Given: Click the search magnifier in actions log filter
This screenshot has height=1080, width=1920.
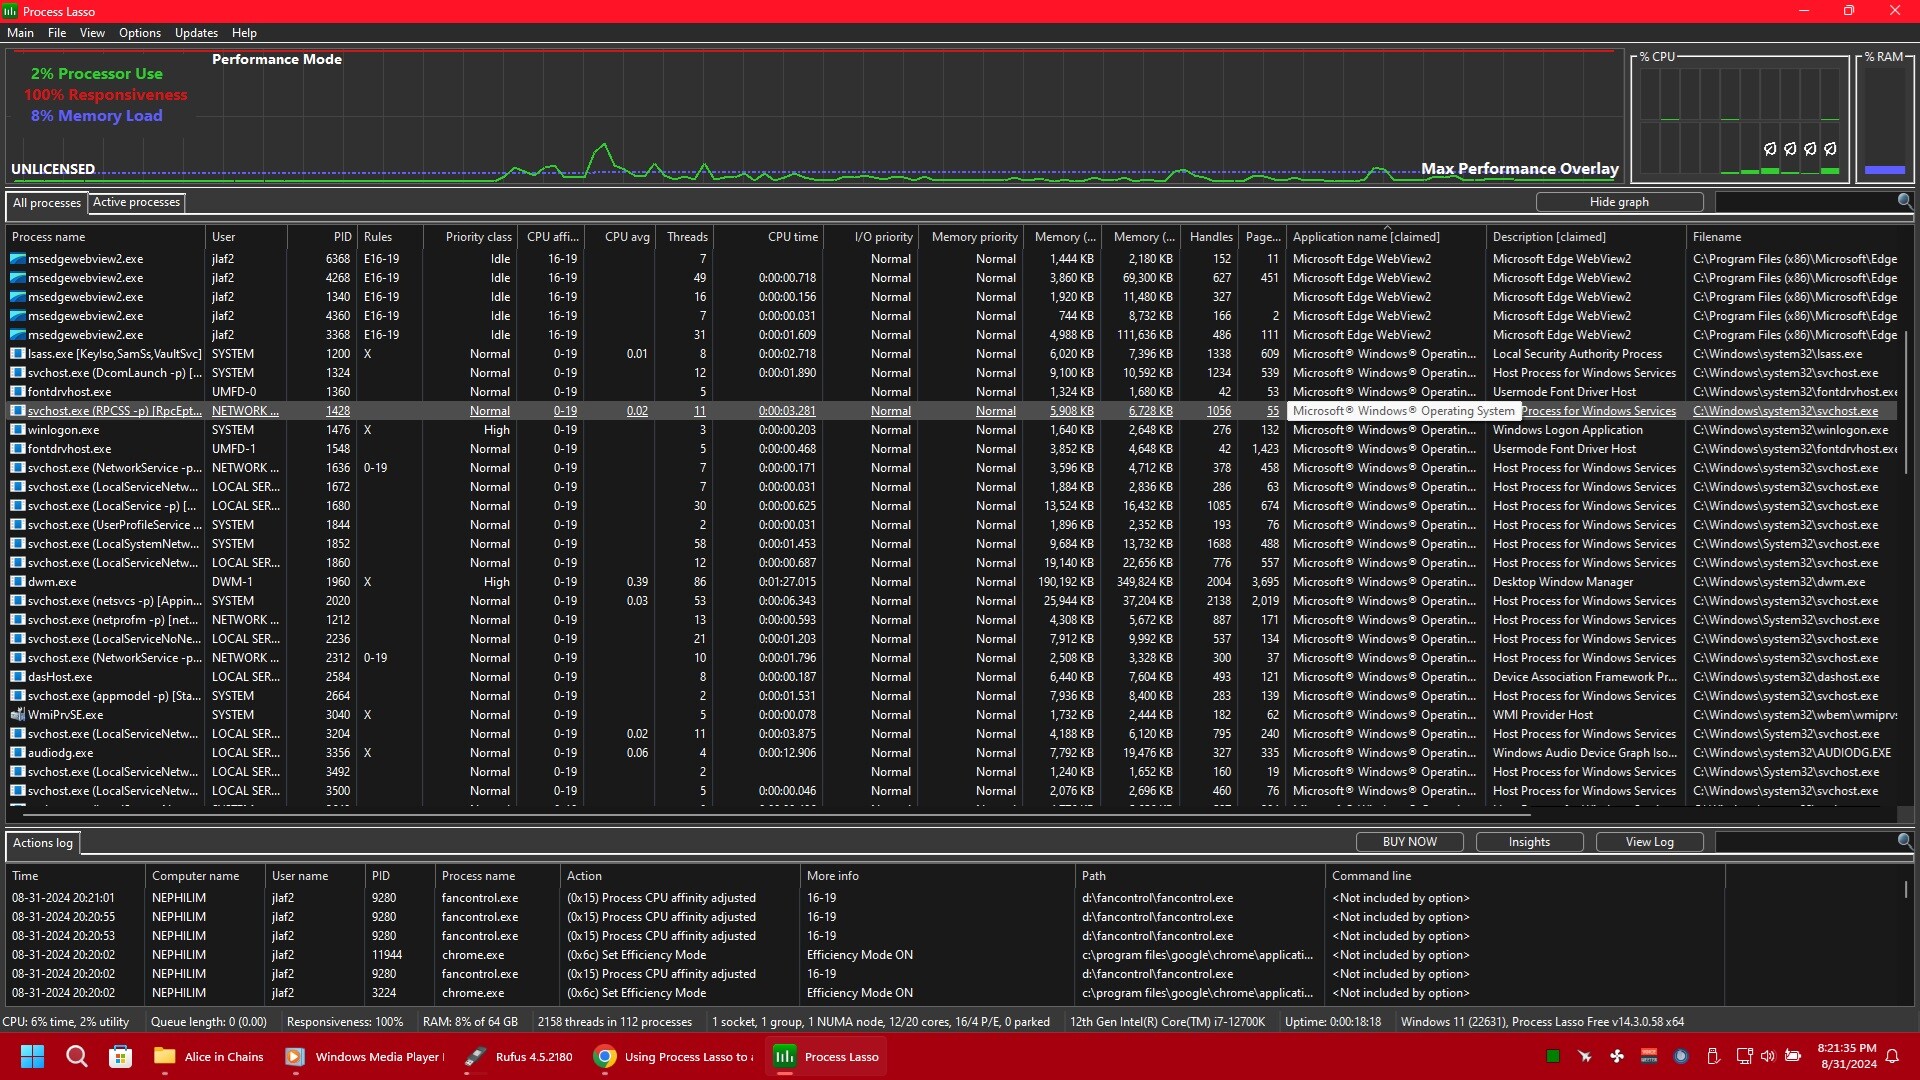Looking at the screenshot, I should coord(1905,842).
